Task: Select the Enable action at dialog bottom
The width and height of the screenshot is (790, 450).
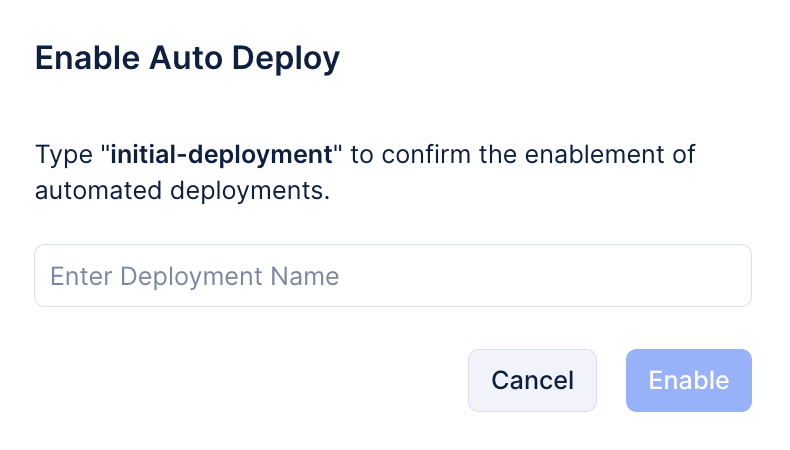Action: pos(688,380)
